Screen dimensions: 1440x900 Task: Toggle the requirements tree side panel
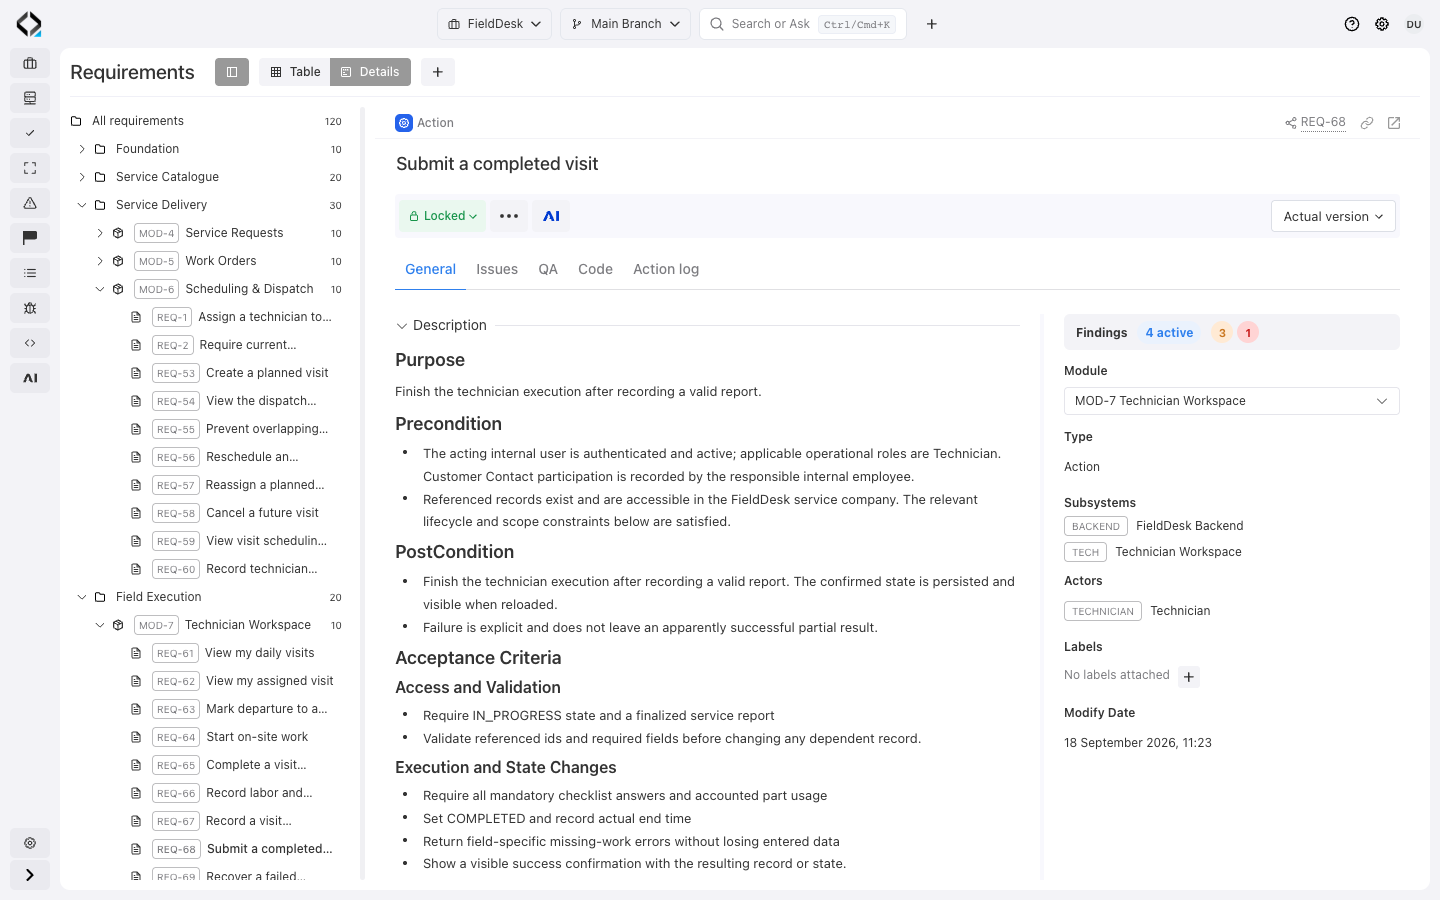[232, 72]
